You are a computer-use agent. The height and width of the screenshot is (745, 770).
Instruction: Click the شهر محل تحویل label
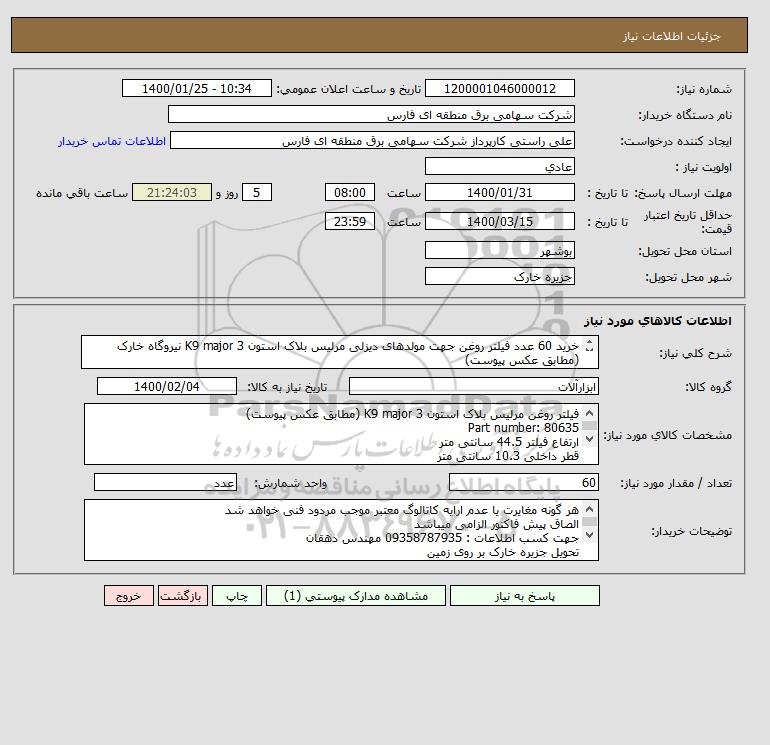(x=688, y=277)
